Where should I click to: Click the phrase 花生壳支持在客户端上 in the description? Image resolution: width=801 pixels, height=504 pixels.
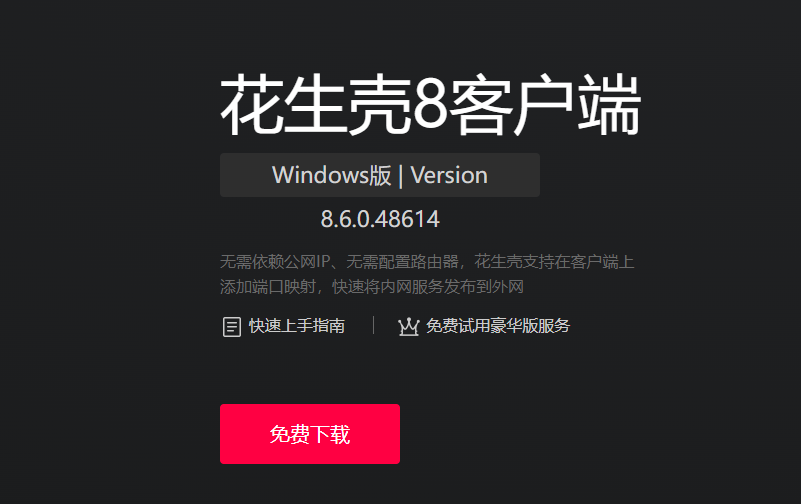pyautogui.click(x=554, y=262)
